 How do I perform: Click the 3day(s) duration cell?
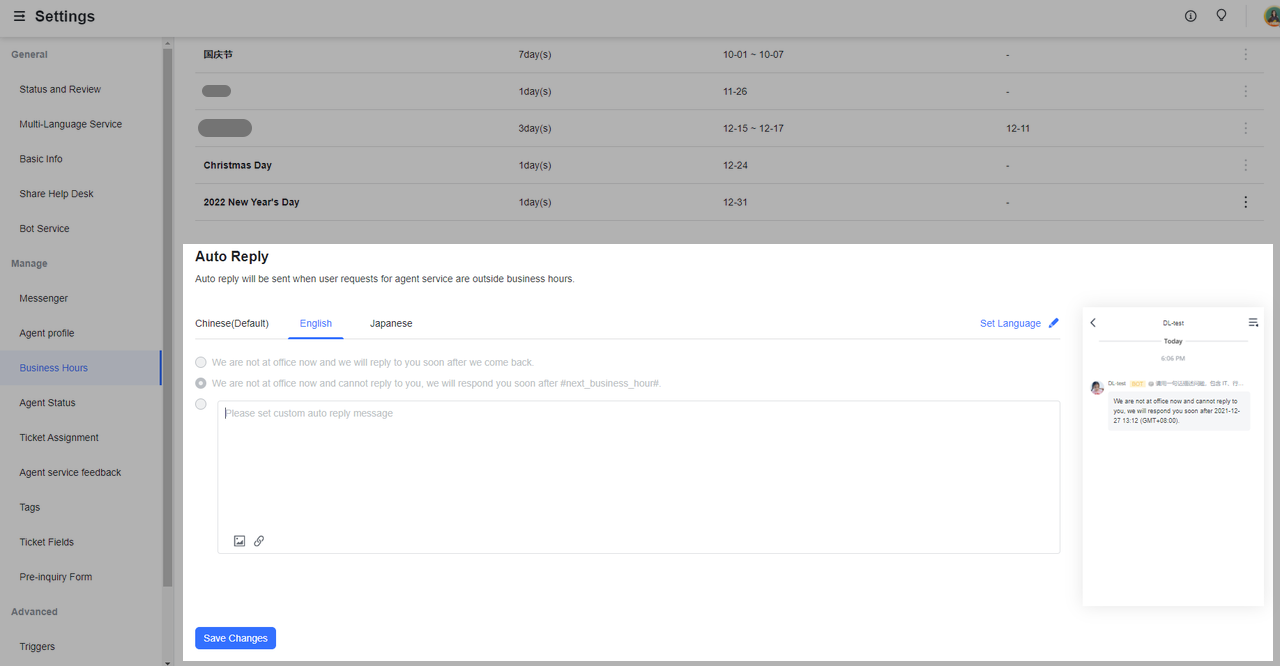tap(535, 128)
